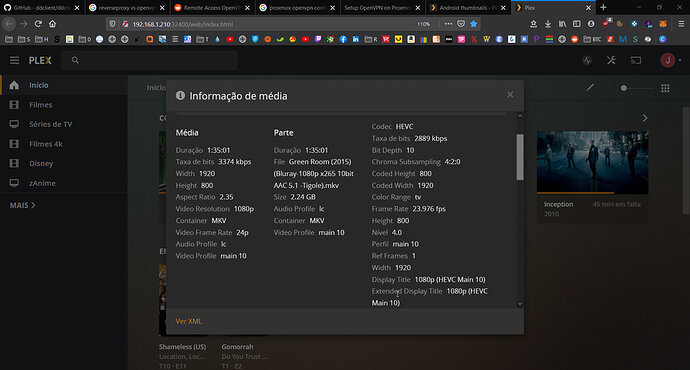Expand the MAIS sidebar section
Viewport: 690px width, 370px height.
(22, 205)
